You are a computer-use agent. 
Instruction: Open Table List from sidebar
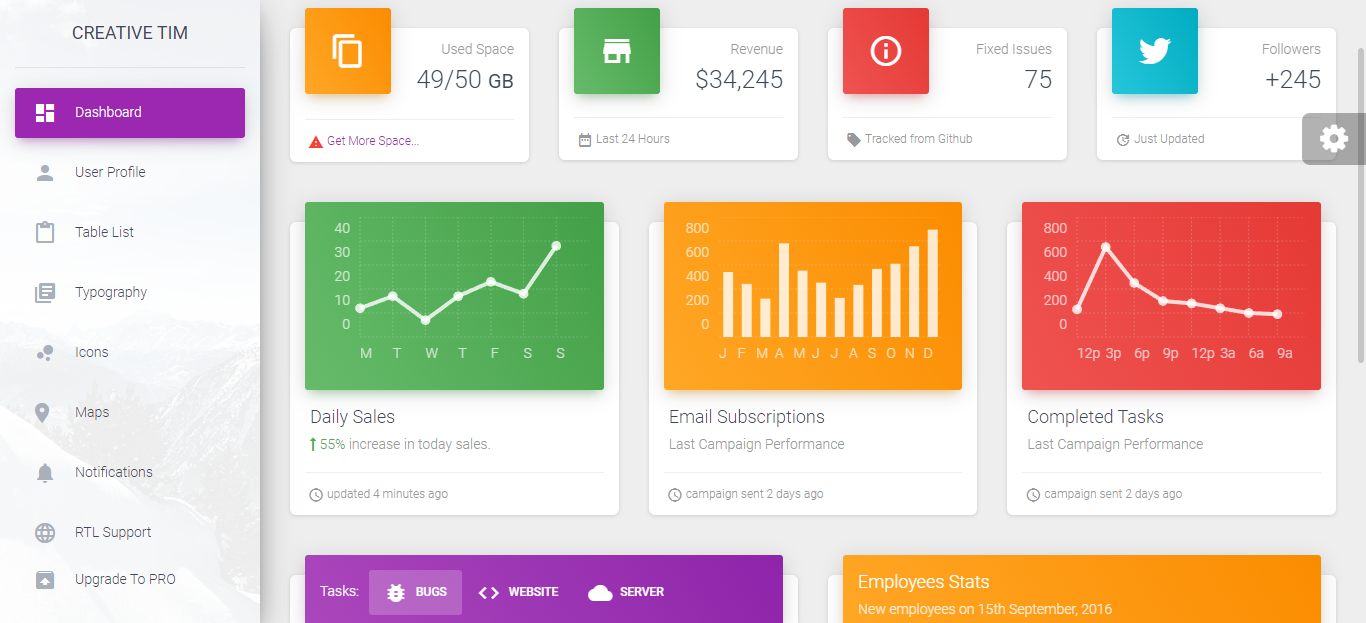104,232
